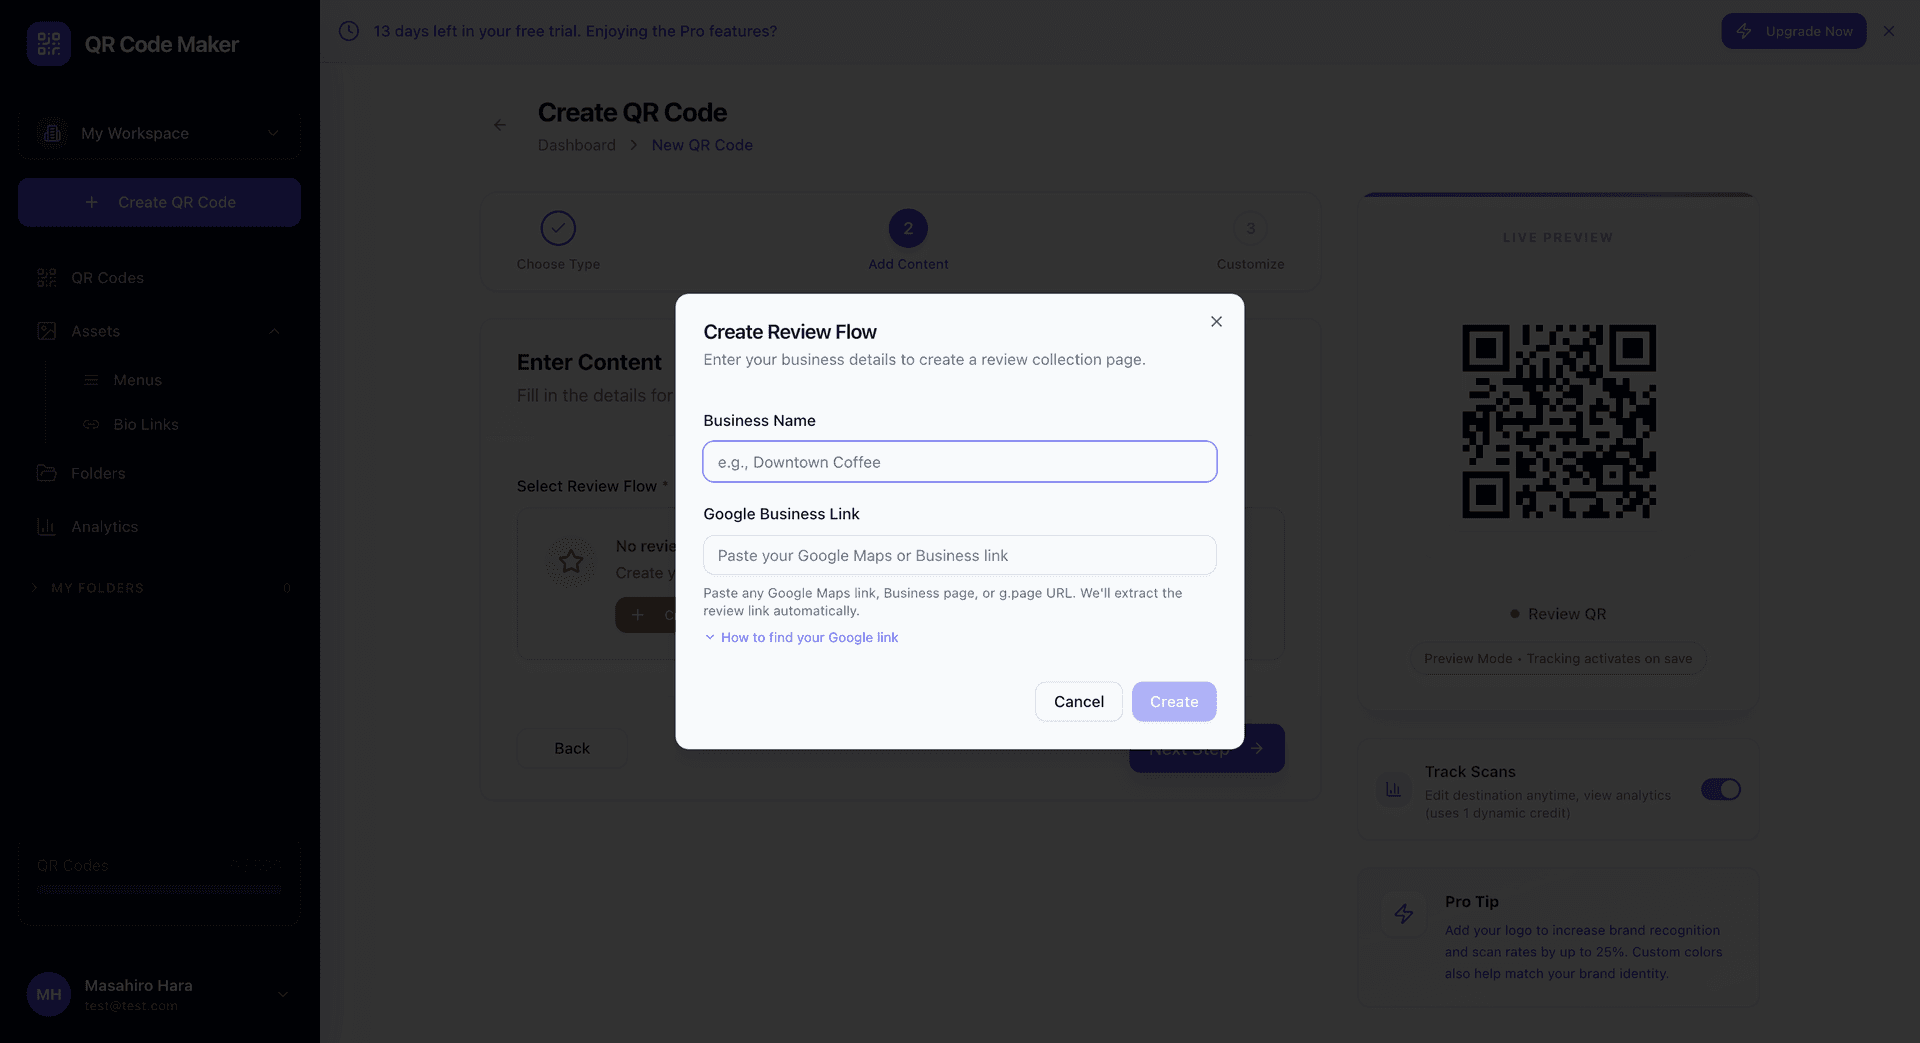
Task: Open QR Codes via its grid icon
Action: [47, 277]
